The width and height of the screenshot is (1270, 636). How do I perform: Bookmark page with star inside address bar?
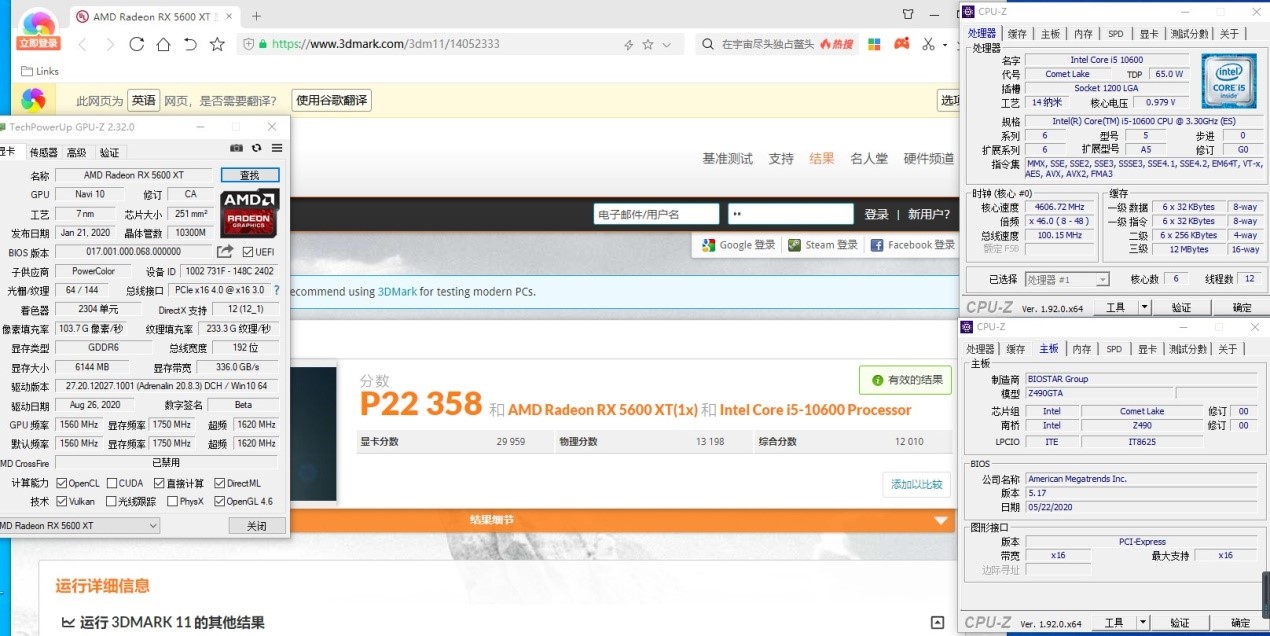point(648,44)
